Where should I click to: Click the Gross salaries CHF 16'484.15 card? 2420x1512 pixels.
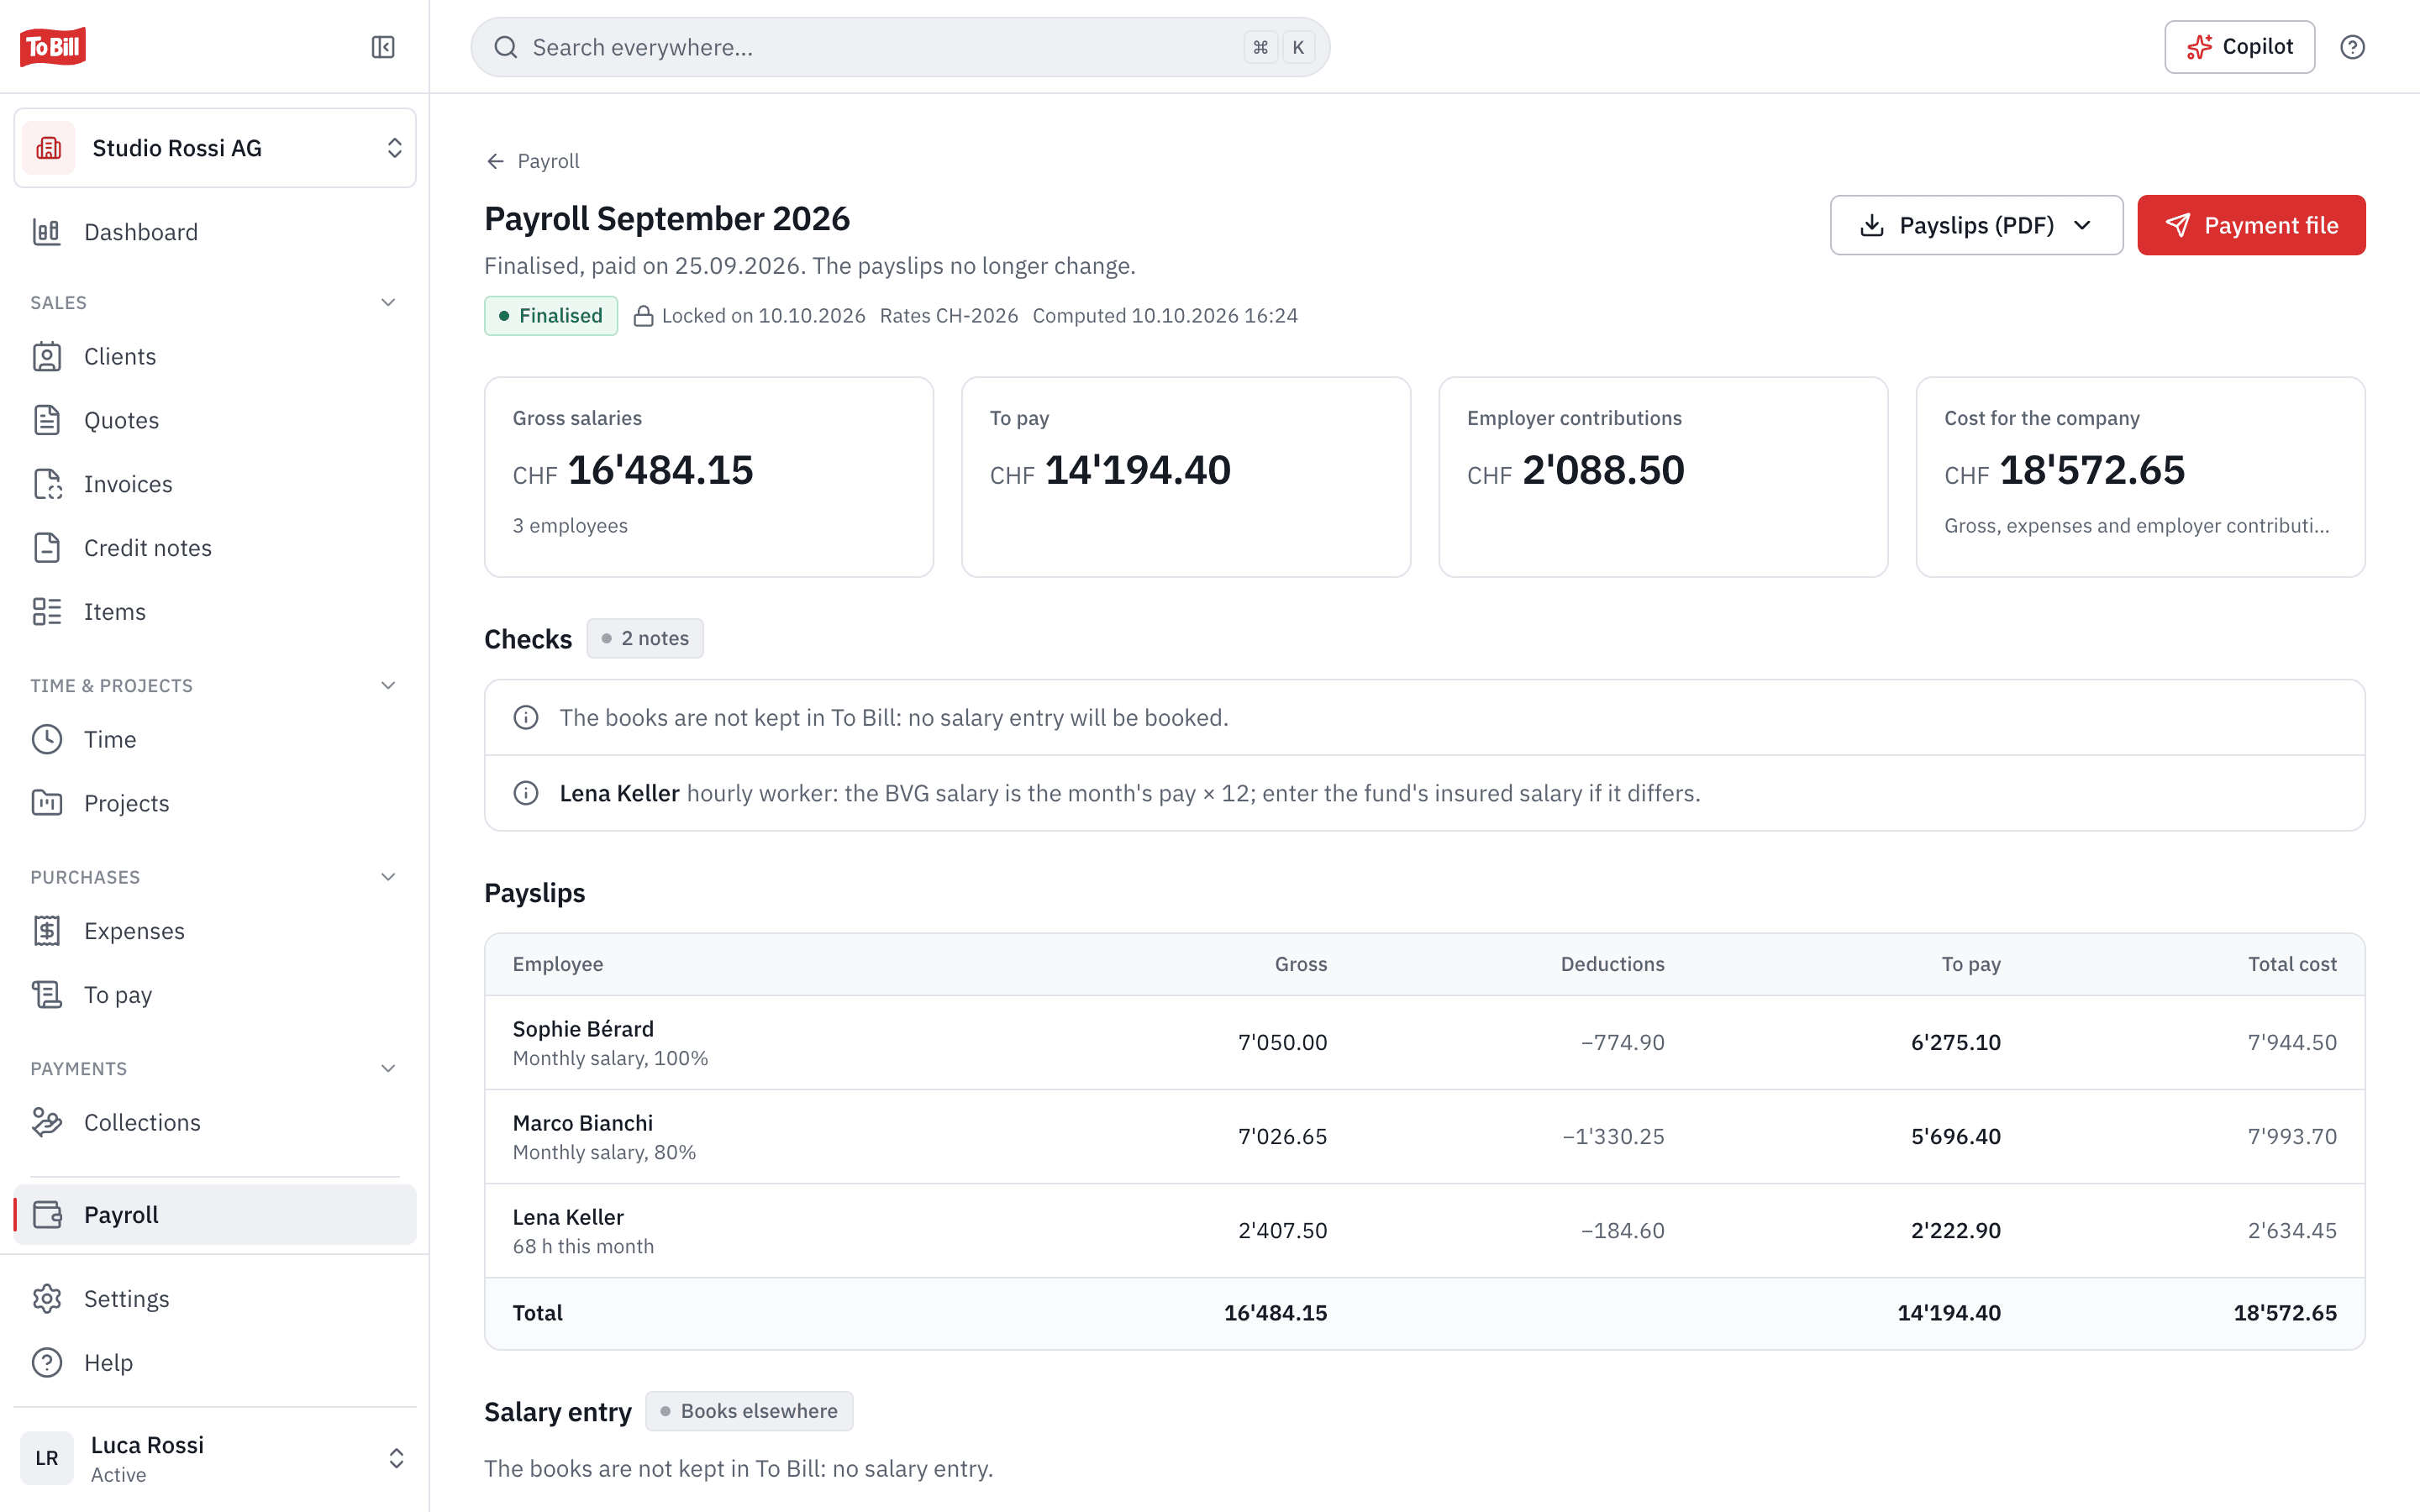pyautogui.click(x=709, y=477)
